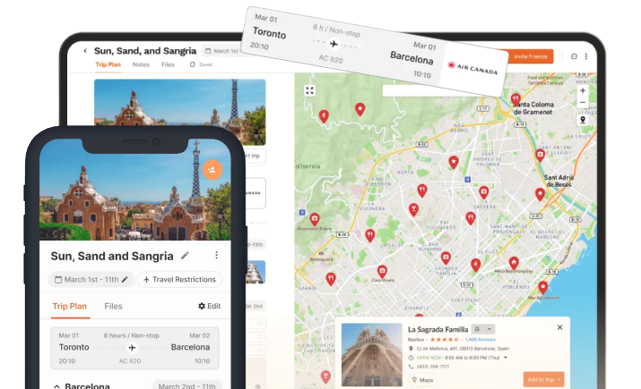The image size is (641, 389).
Task: Click the restaurant pin at Santa Coloma de Gramenet
Action: pos(515,99)
